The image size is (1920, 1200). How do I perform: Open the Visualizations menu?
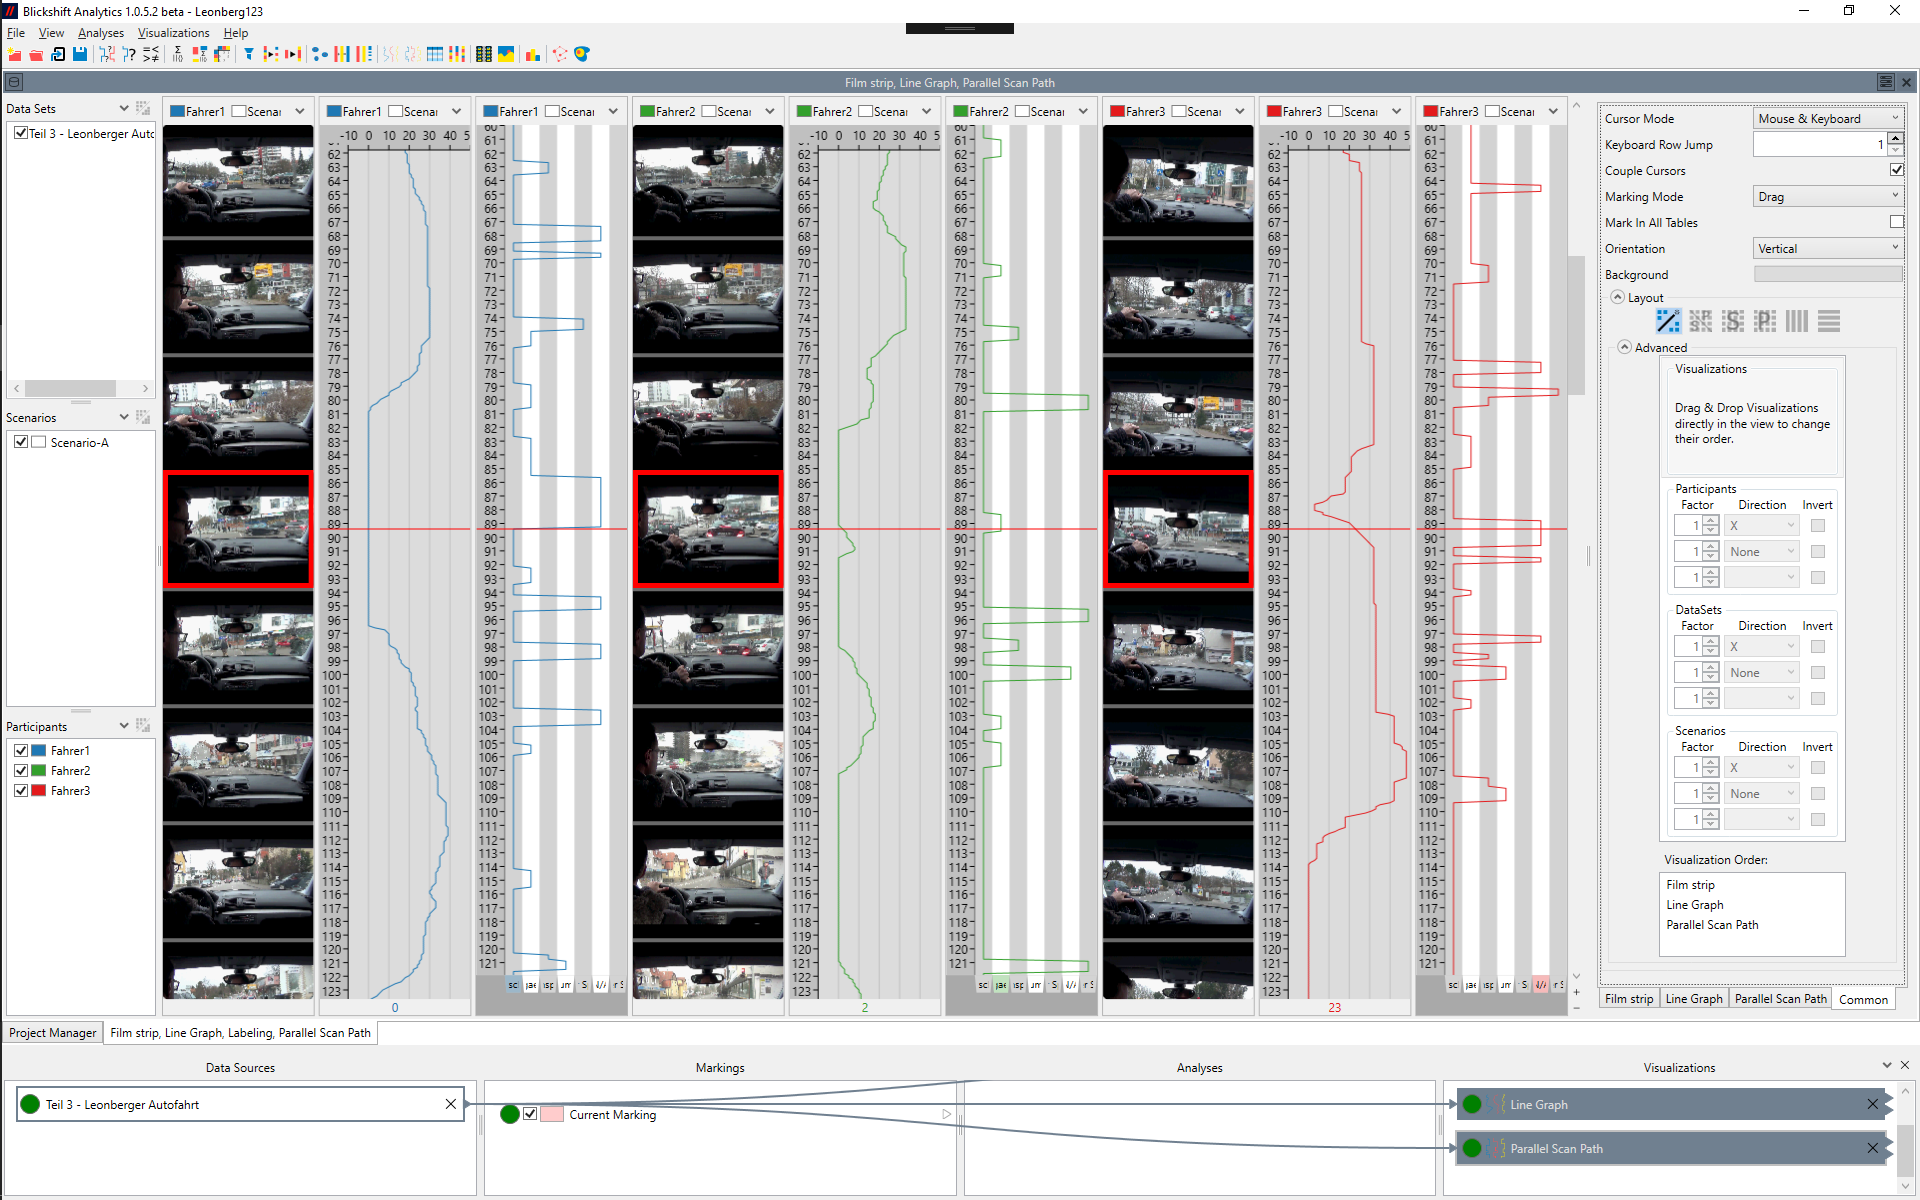pyautogui.click(x=173, y=33)
